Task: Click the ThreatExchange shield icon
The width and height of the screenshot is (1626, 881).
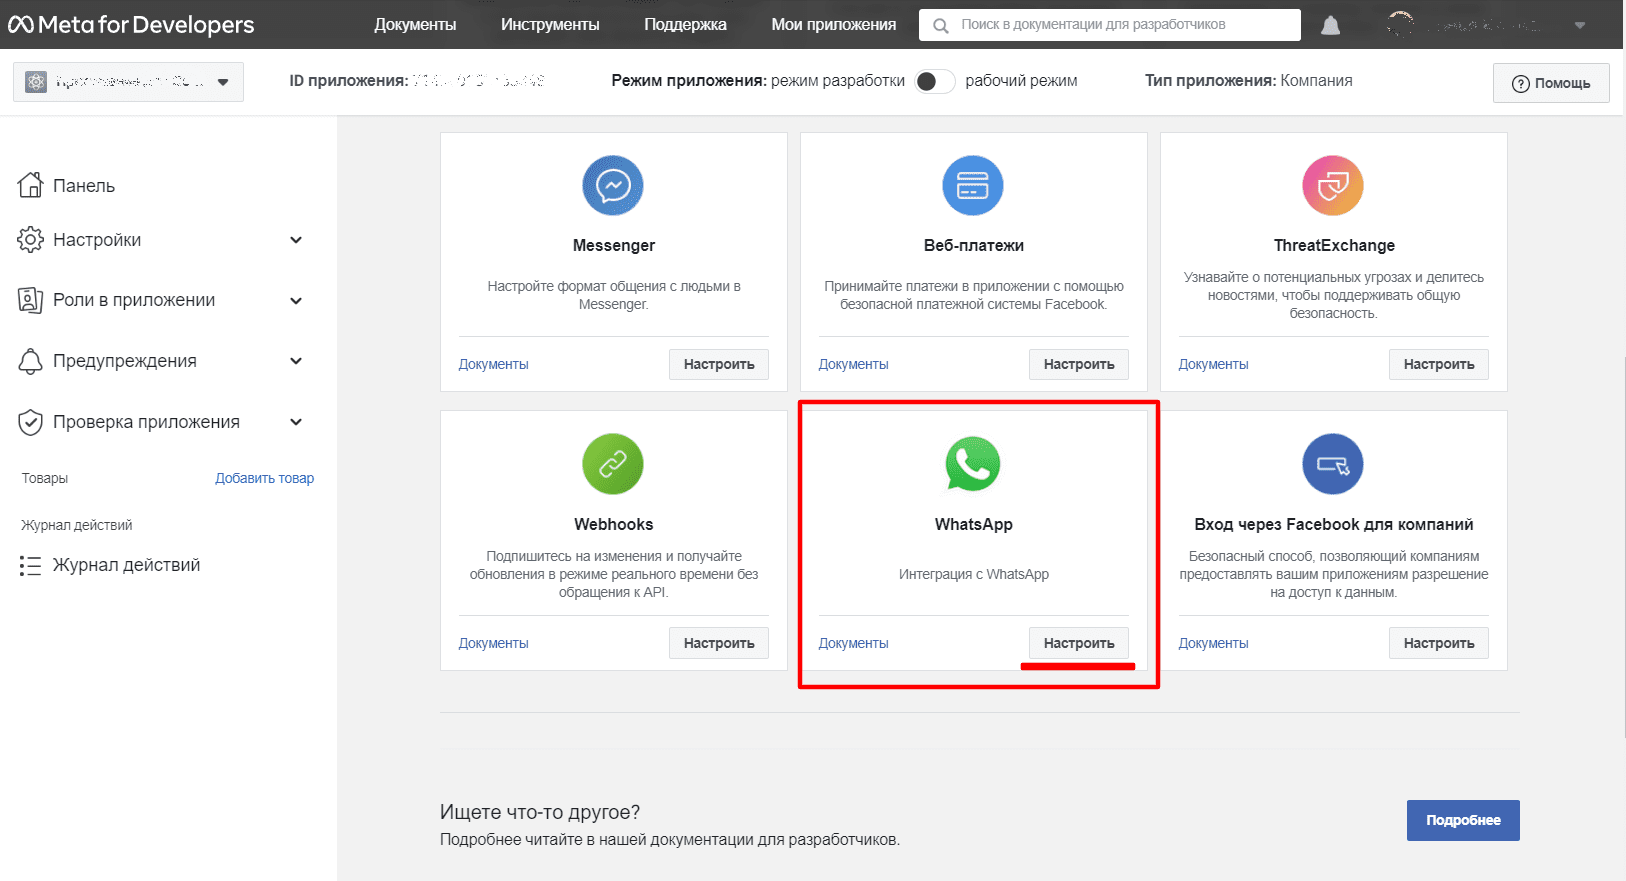Action: (1333, 186)
